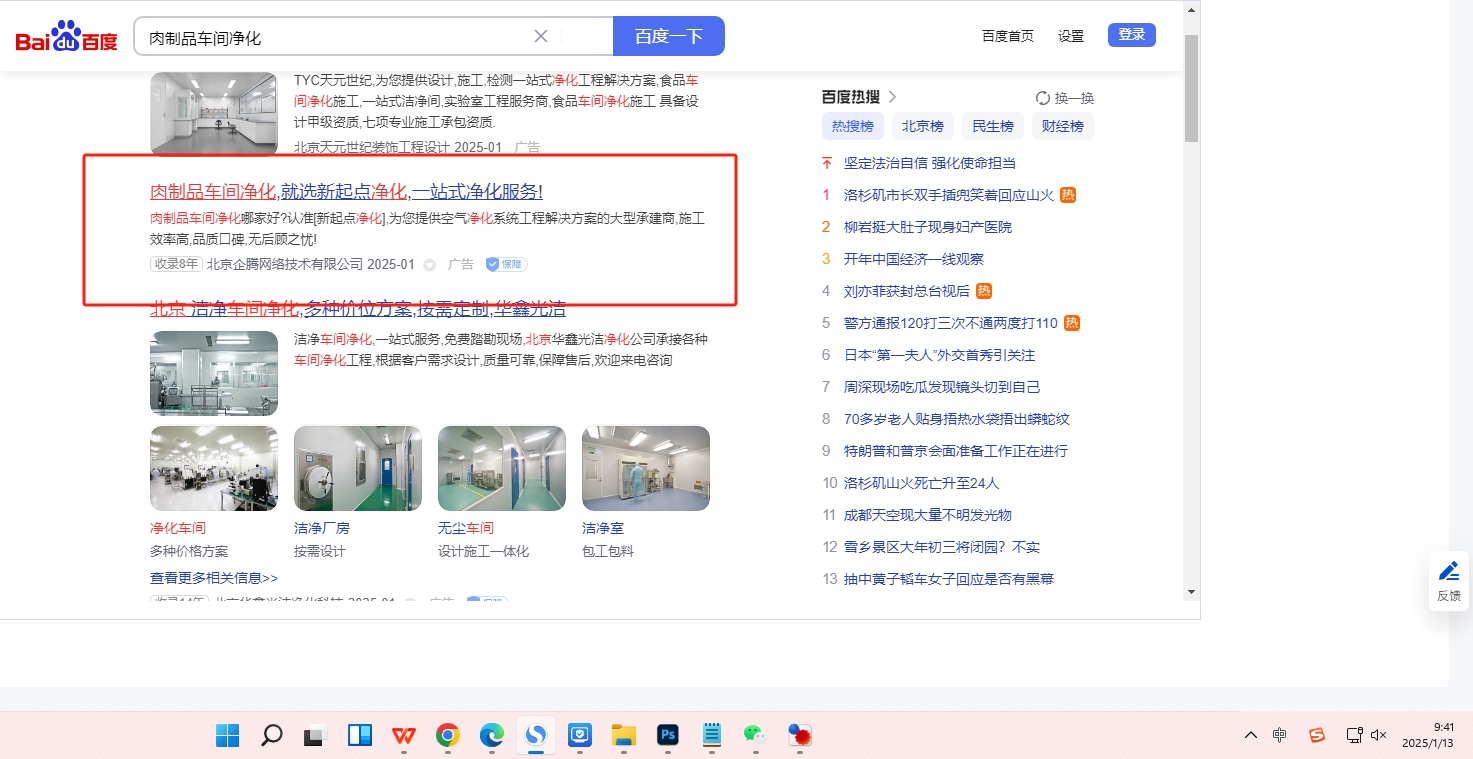Open the 肉制品车间净化,就选新起点净化 result title
Viewport: 1473px width, 759px height.
tap(346, 192)
